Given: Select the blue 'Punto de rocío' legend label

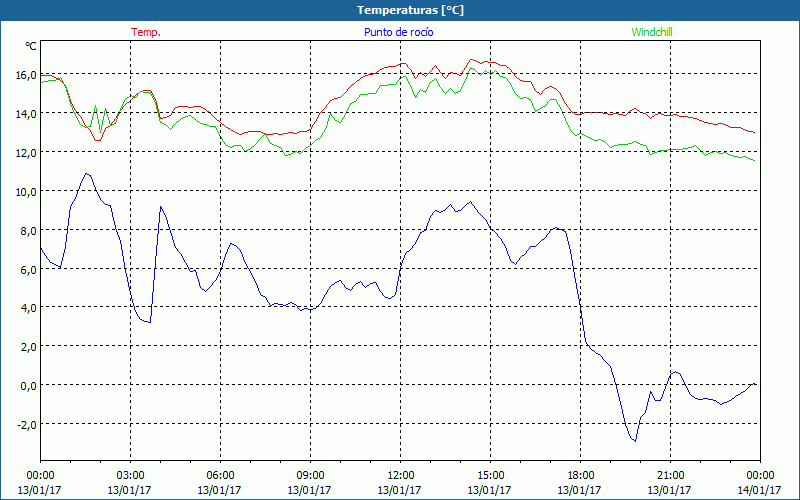Looking at the screenshot, I should (398, 32).
